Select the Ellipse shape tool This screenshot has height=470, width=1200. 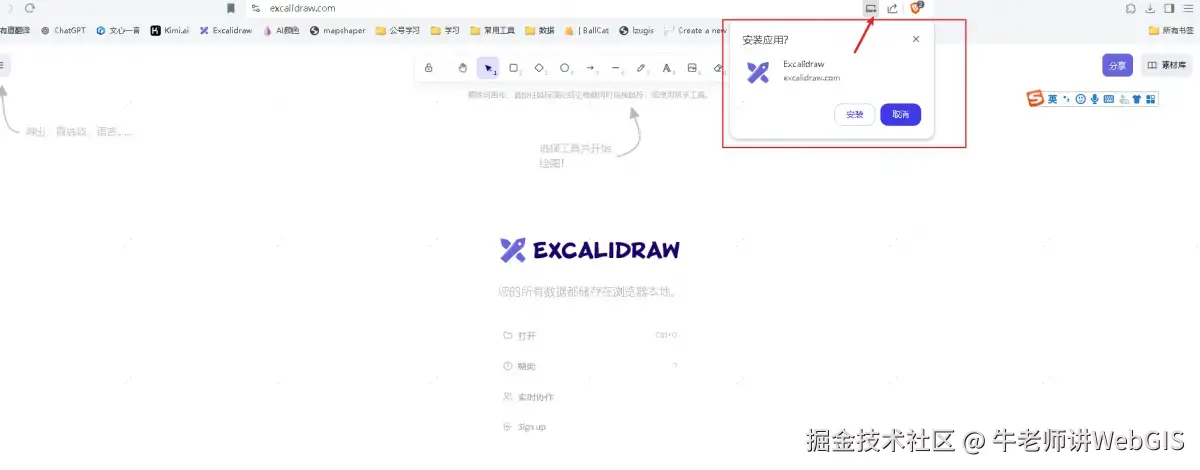pyautogui.click(x=565, y=68)
